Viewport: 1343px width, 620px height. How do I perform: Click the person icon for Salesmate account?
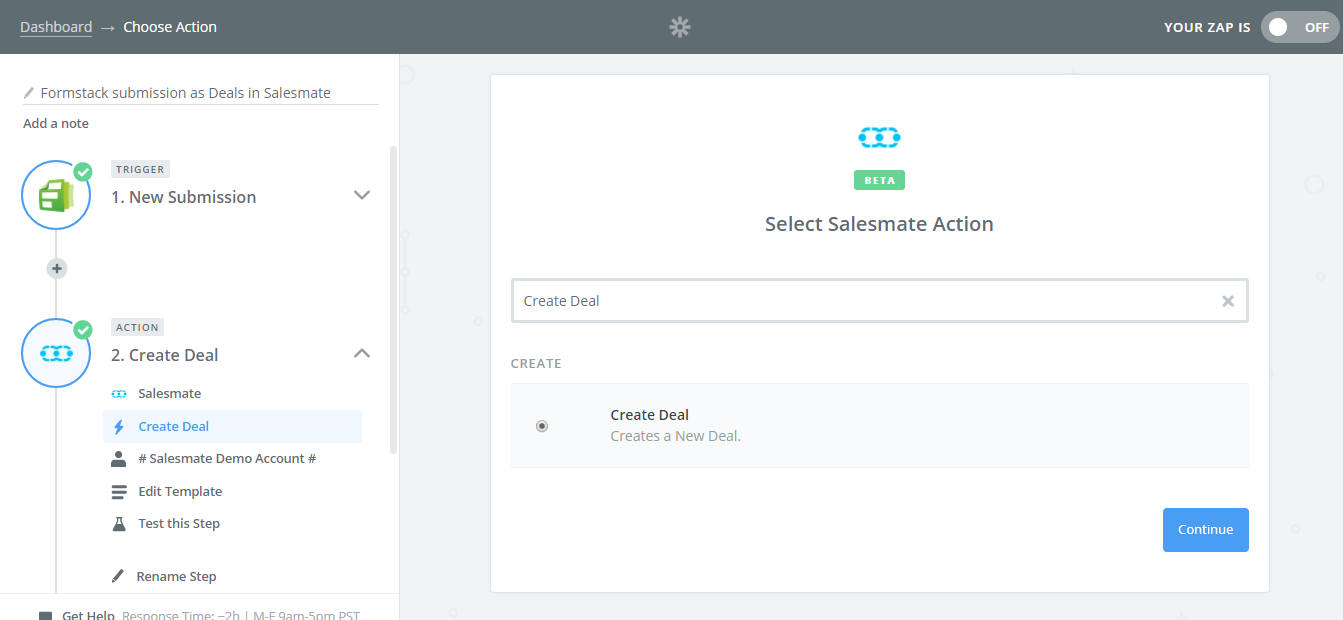119,459
